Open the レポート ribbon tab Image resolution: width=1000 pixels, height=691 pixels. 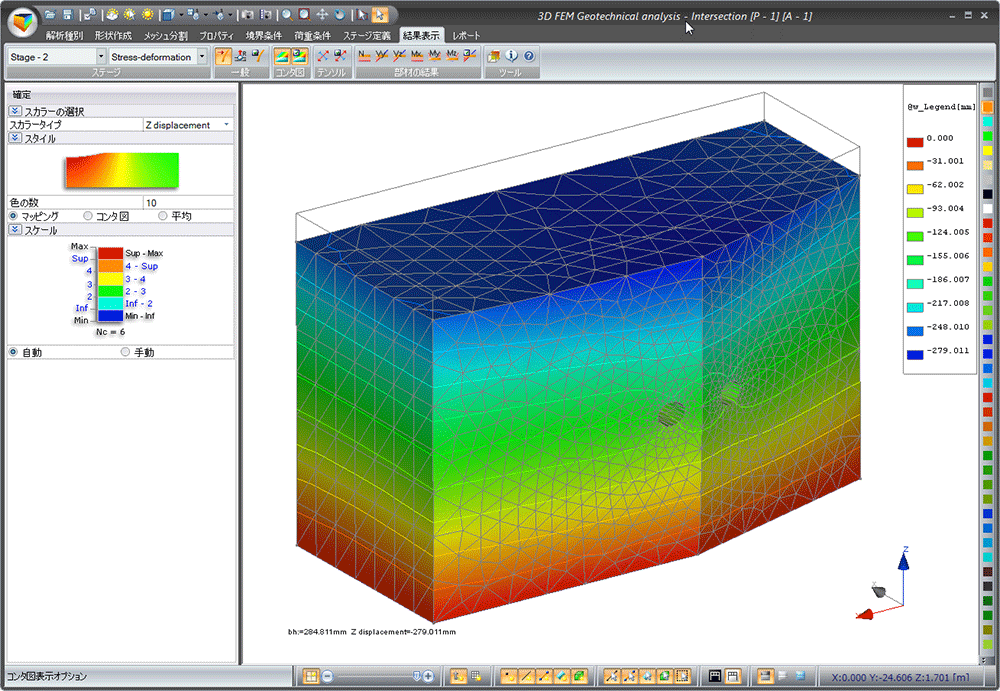[466, 35]
